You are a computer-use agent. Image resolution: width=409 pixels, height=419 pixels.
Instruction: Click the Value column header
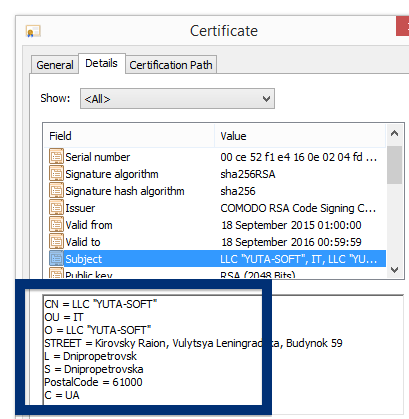point(300,136)
